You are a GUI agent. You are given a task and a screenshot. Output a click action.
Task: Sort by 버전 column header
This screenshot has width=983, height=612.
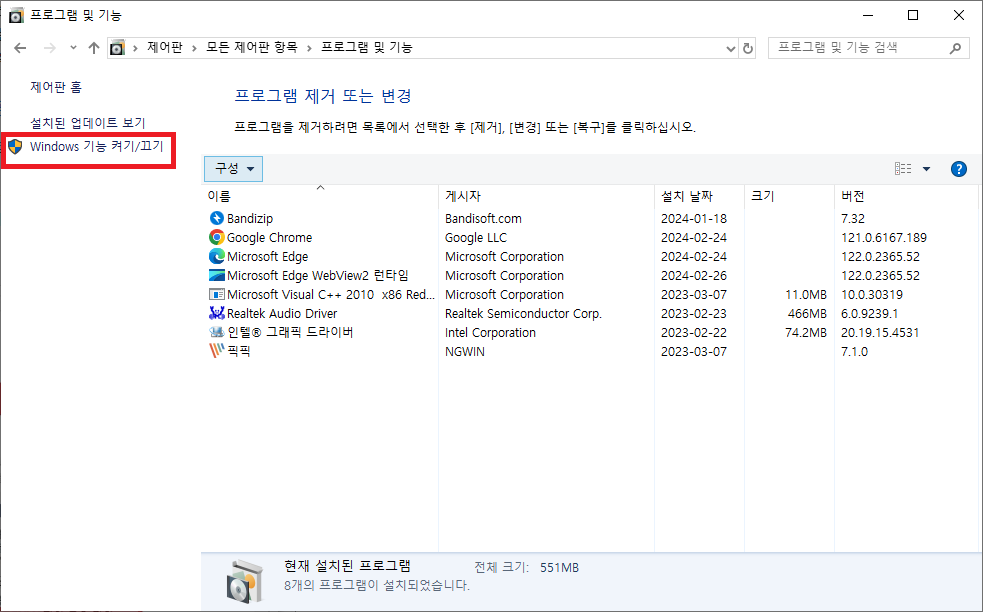click(906, 196)
